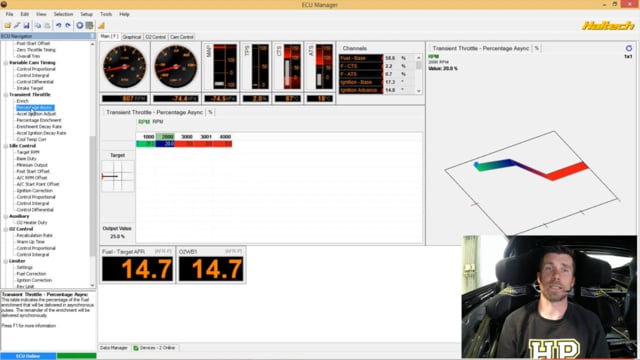The height and width of the screenshot is (360, 640).
Task: Switch to the Cam Control tab
Action: 182,37
